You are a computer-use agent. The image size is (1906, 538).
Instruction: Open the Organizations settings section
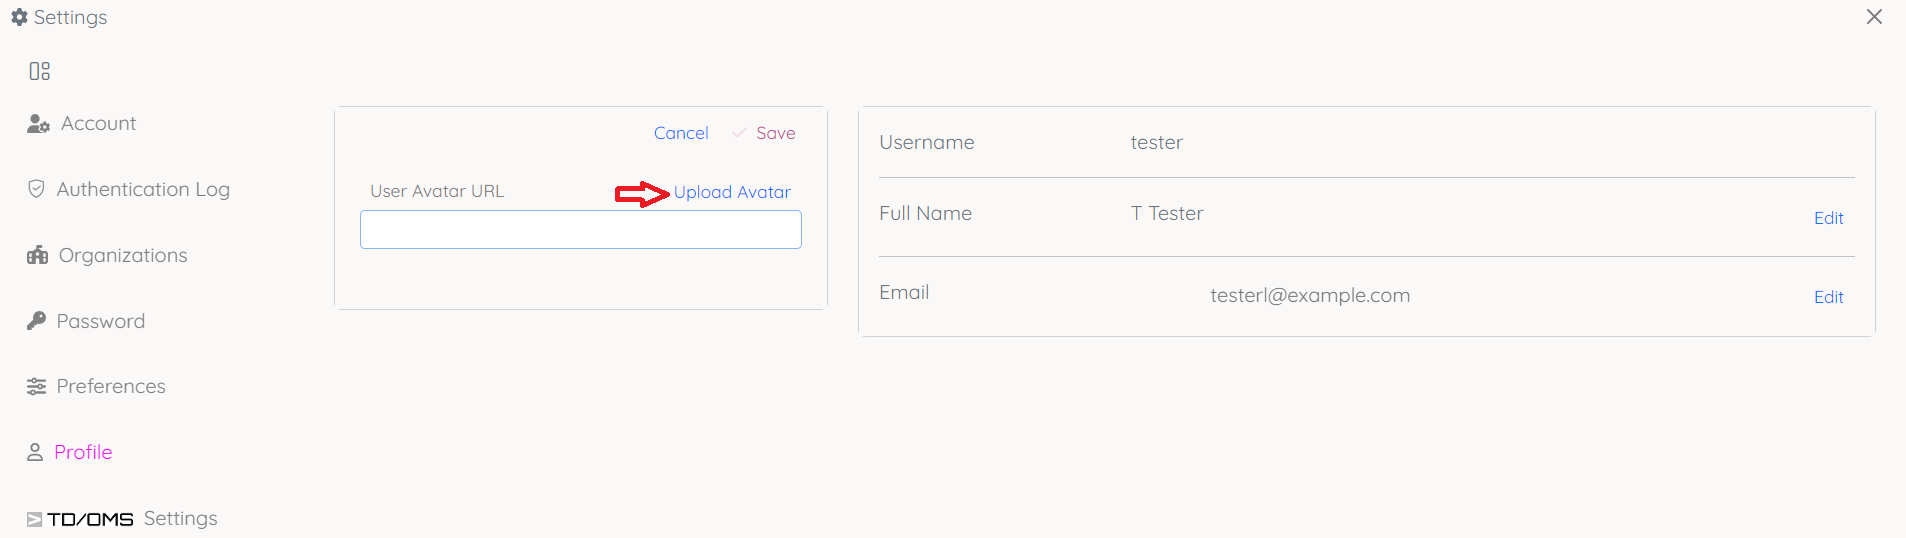(123, 255)
